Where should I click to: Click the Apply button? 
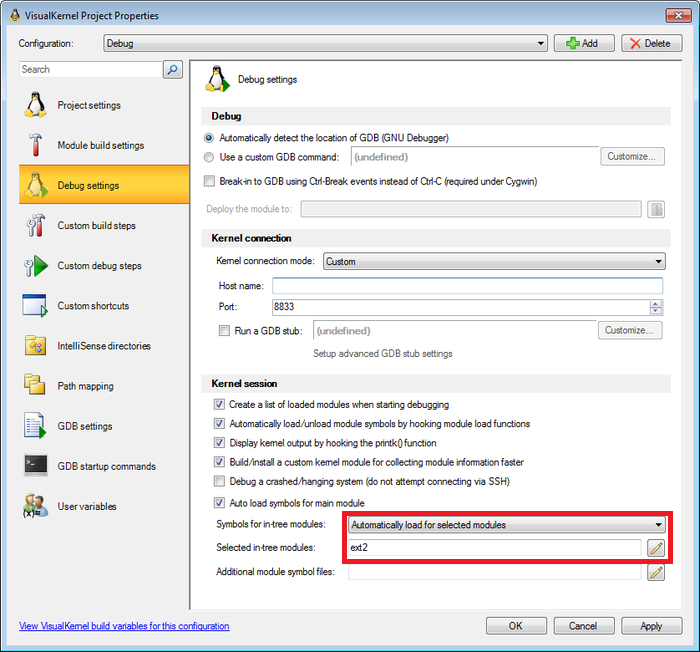651,626
